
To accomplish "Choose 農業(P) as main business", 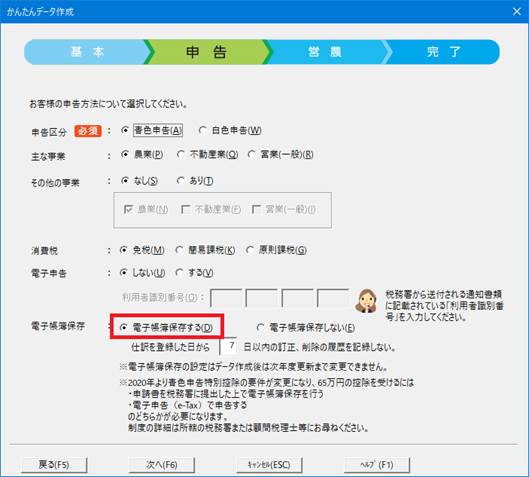I will [x=142, y=155].
